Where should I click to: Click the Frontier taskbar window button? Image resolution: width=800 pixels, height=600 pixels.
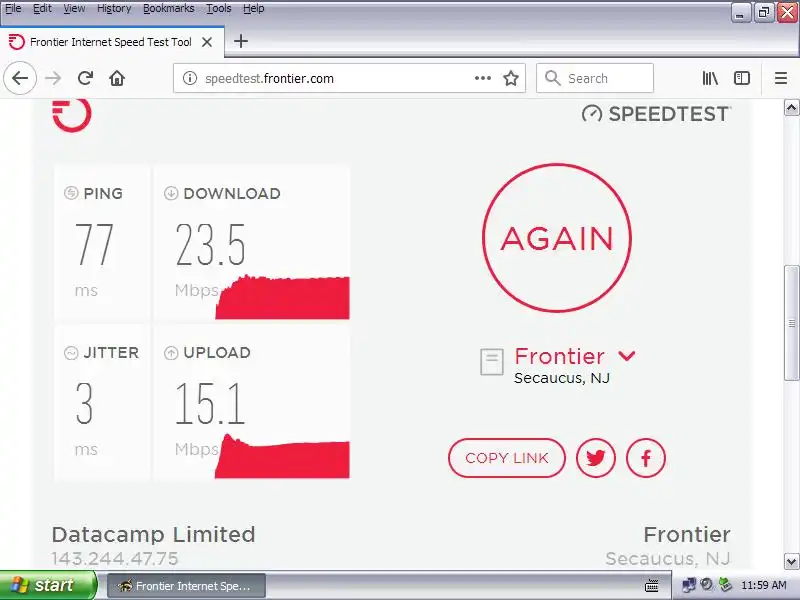(x=186, y=586)
